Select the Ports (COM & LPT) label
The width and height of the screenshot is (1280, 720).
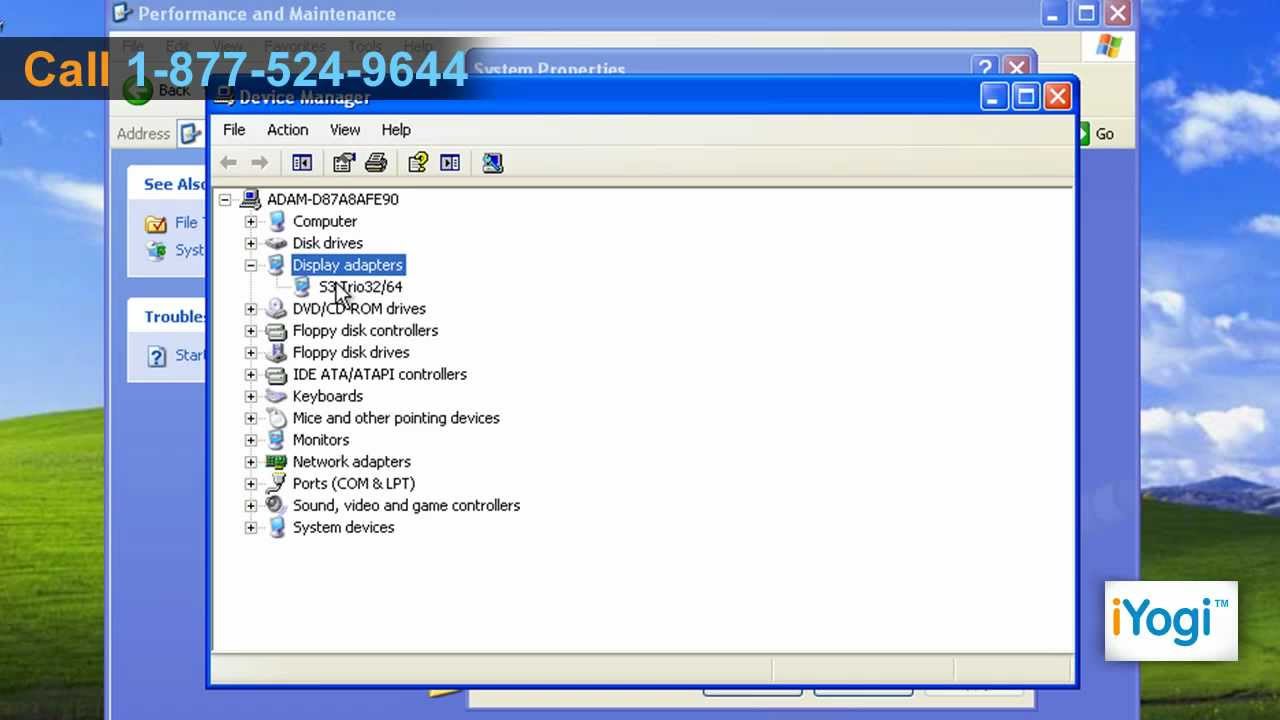354,484
